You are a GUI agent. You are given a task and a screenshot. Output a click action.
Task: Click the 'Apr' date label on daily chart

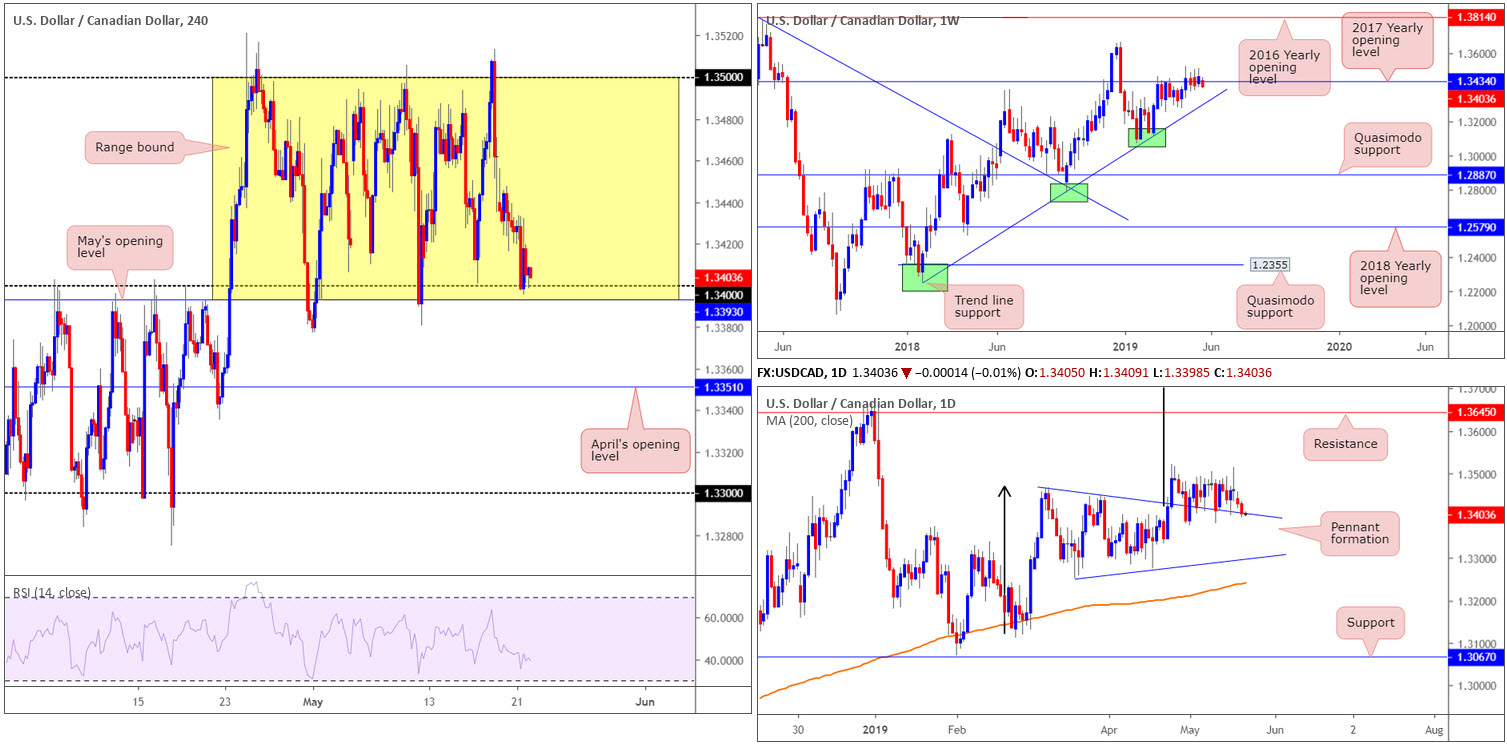coord(1107,731)
